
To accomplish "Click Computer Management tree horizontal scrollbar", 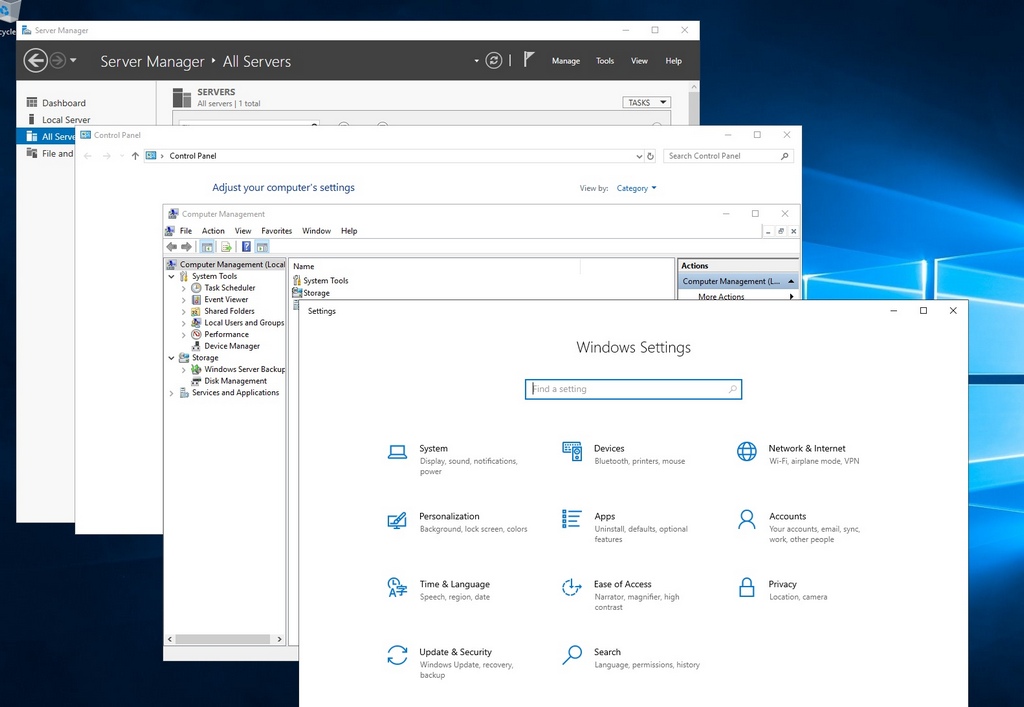I will [x=225, y=639].
